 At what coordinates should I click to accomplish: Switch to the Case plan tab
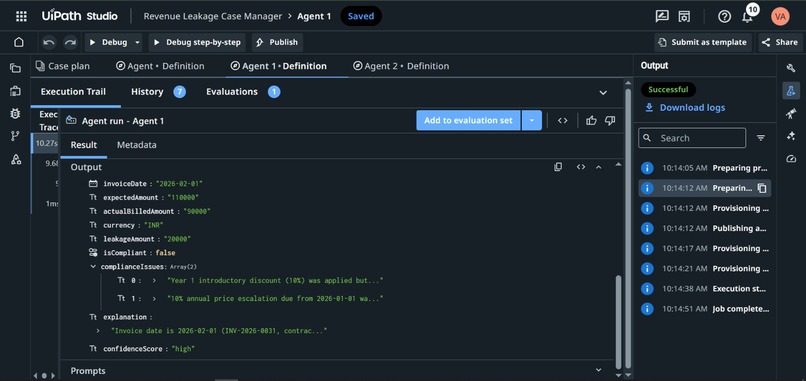(62, 66)
